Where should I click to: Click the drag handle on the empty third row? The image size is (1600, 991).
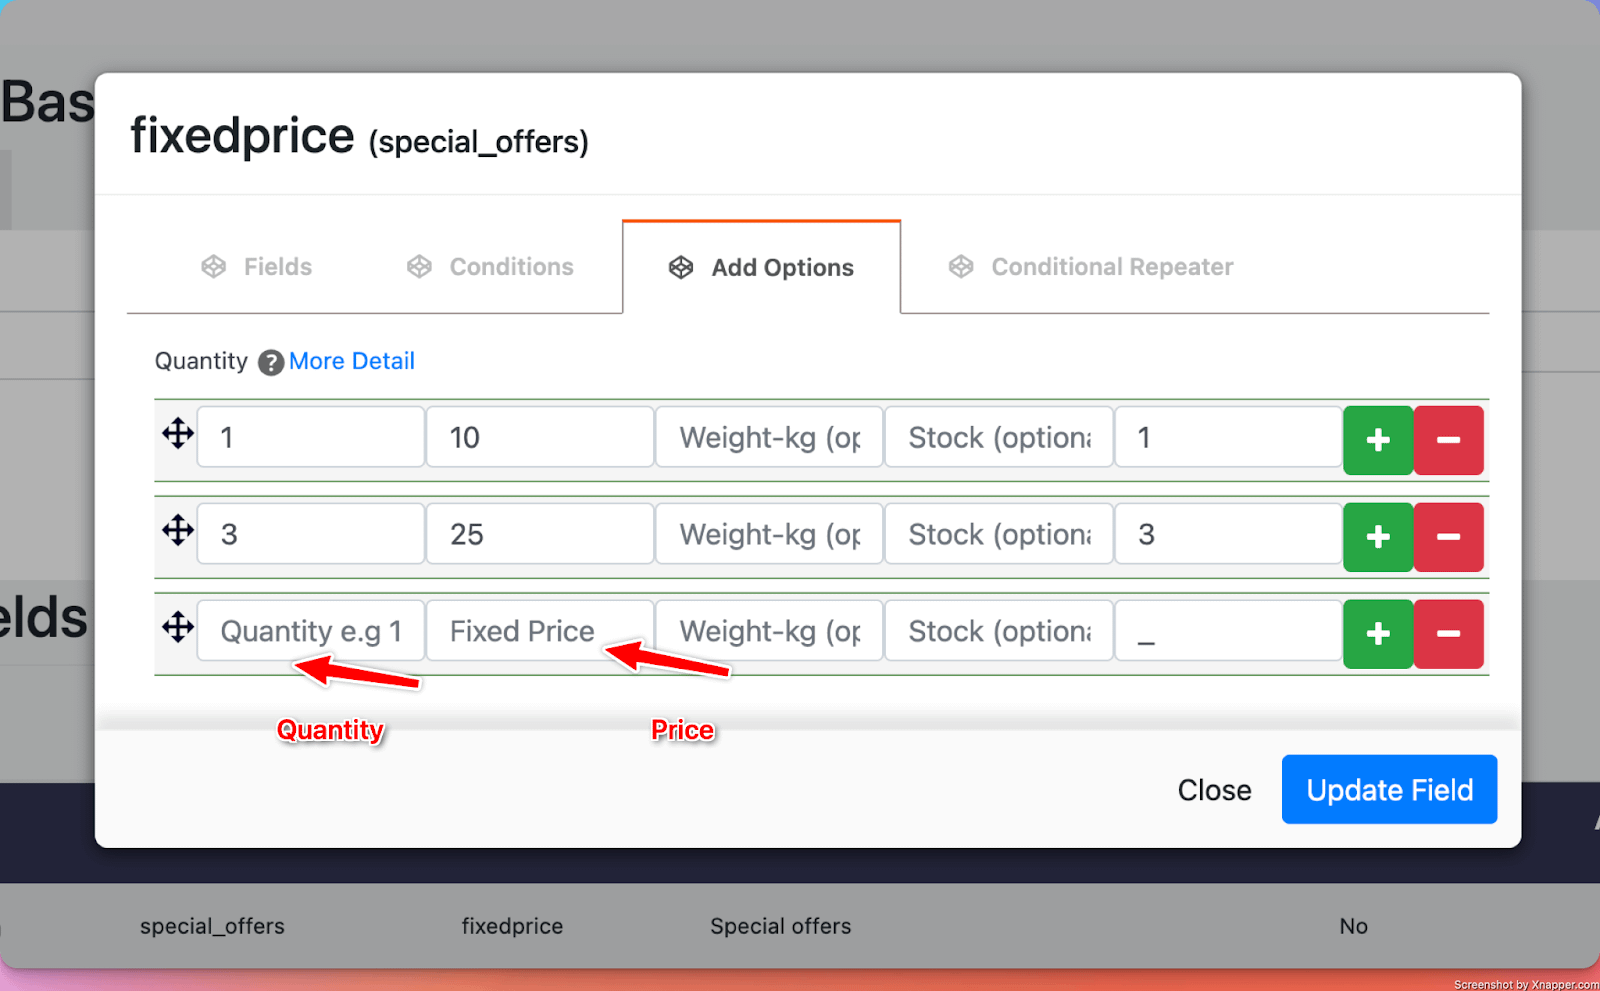tap(178, 627)
